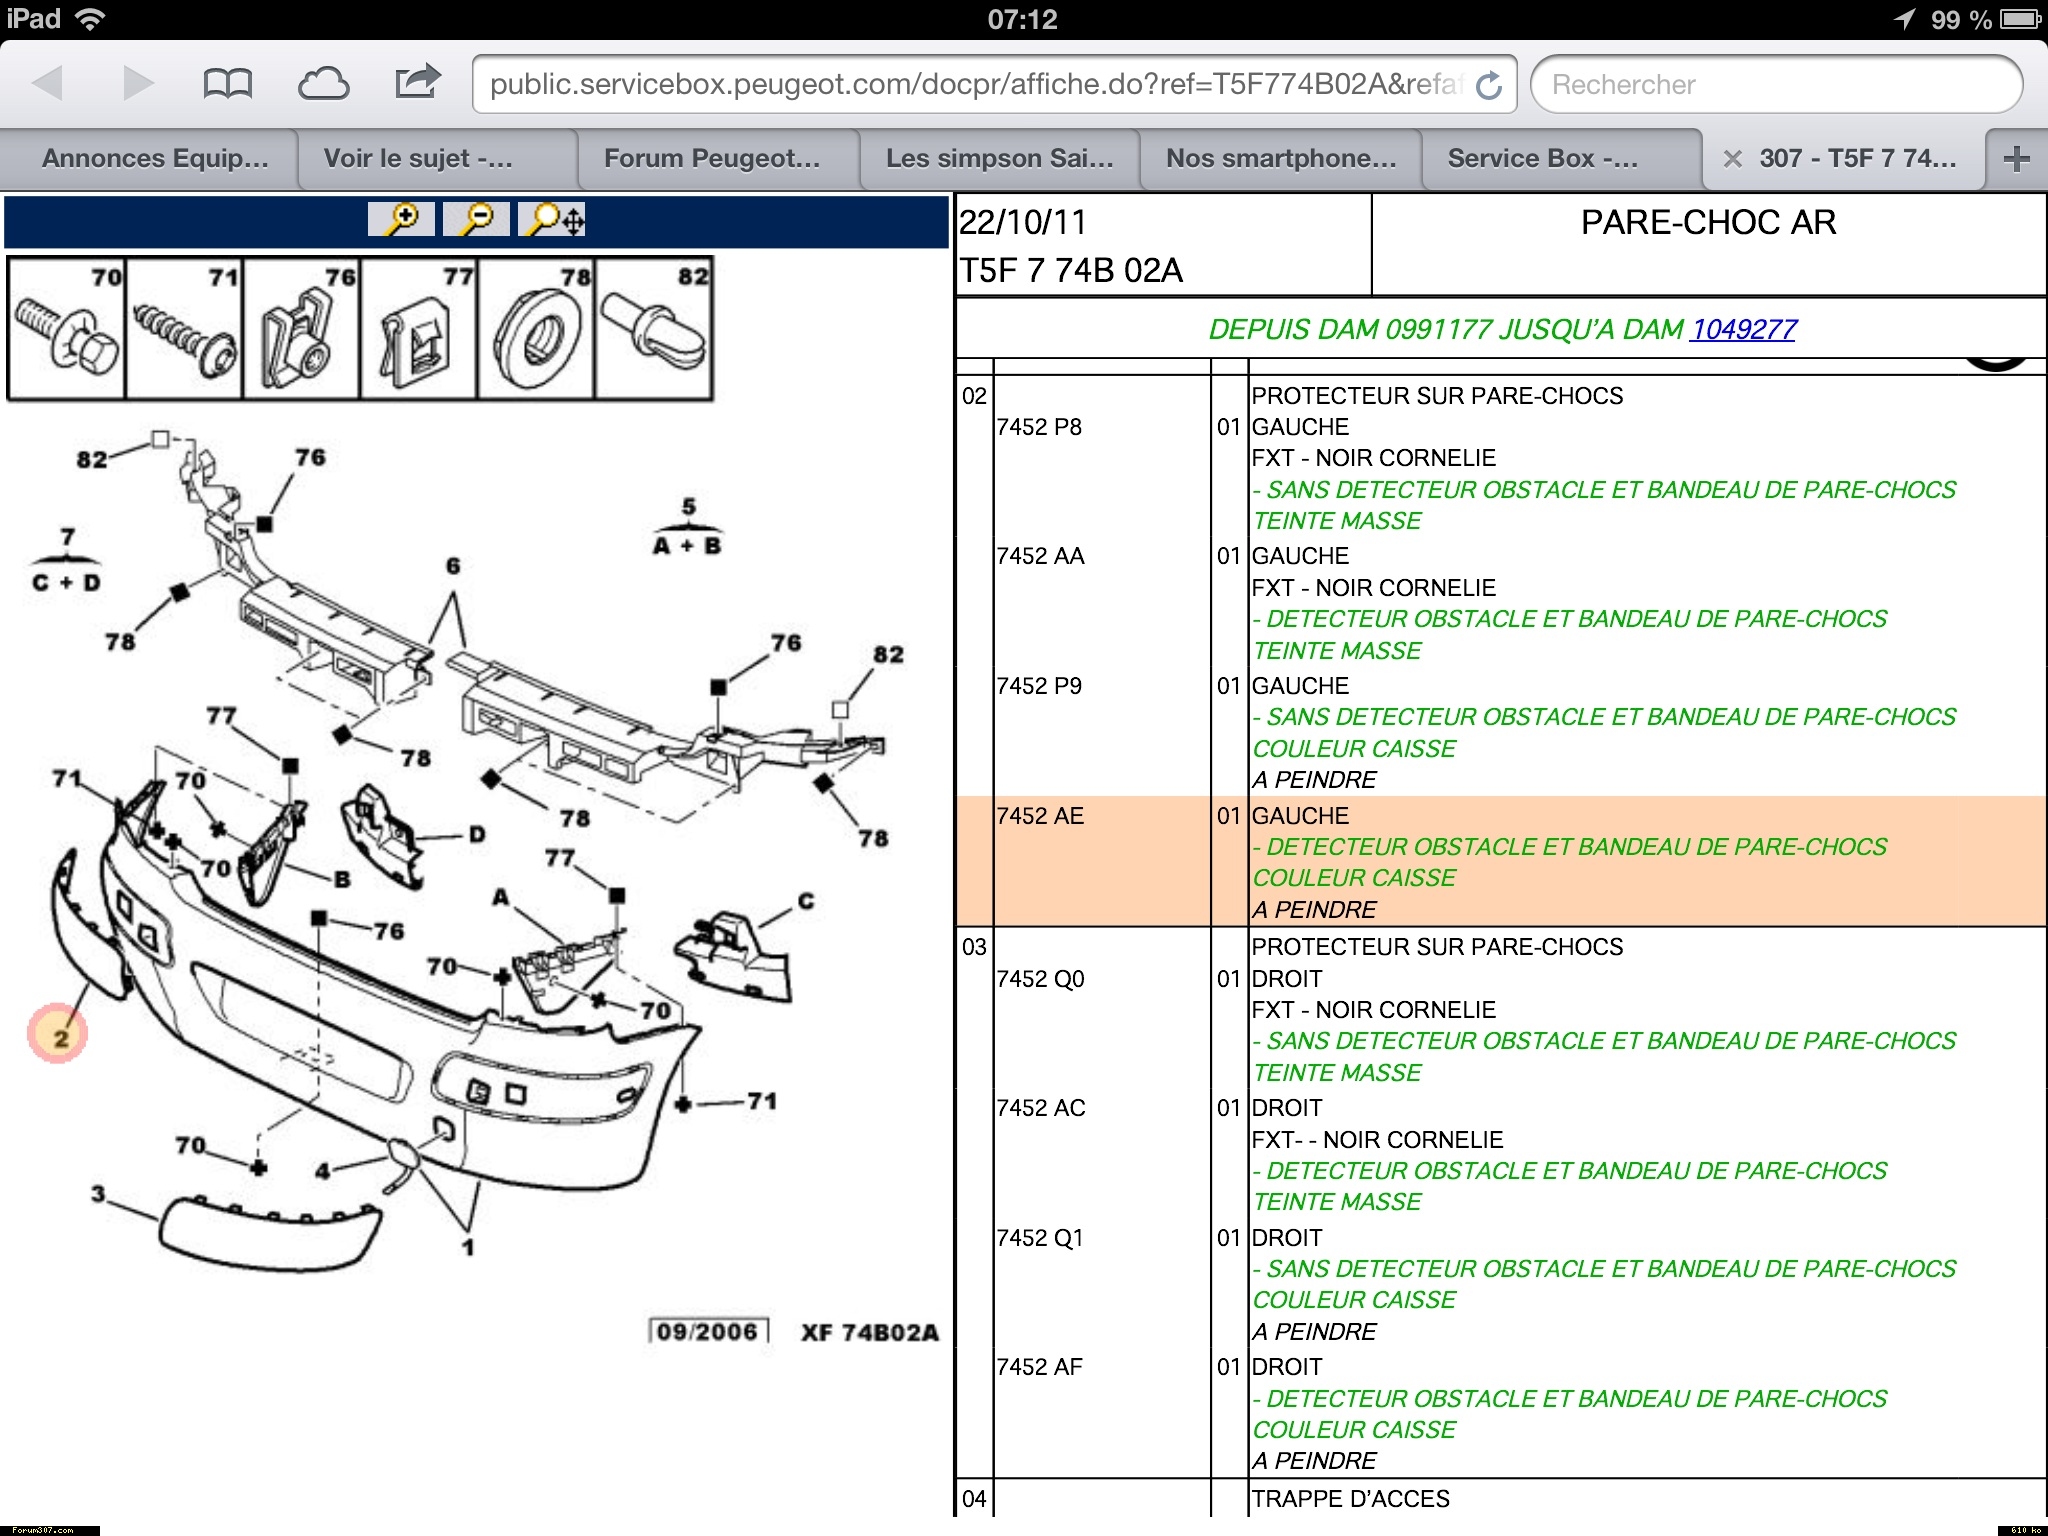Switch to the Service Box tab
The image size is (2048, 1536).
[1542, 158]
